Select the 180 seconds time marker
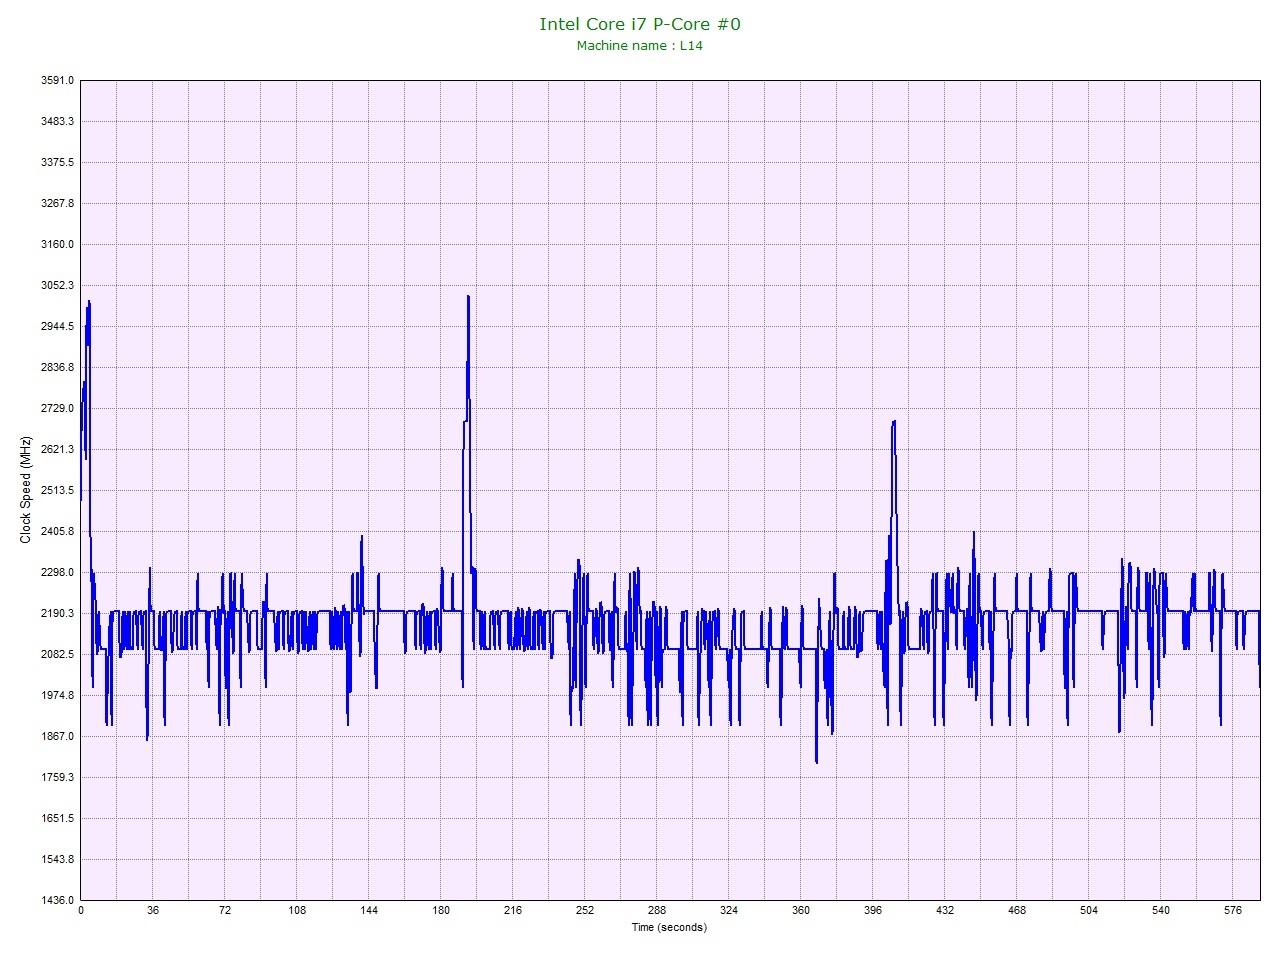The height and width of the screenshot is (960, 1280). 440,911
